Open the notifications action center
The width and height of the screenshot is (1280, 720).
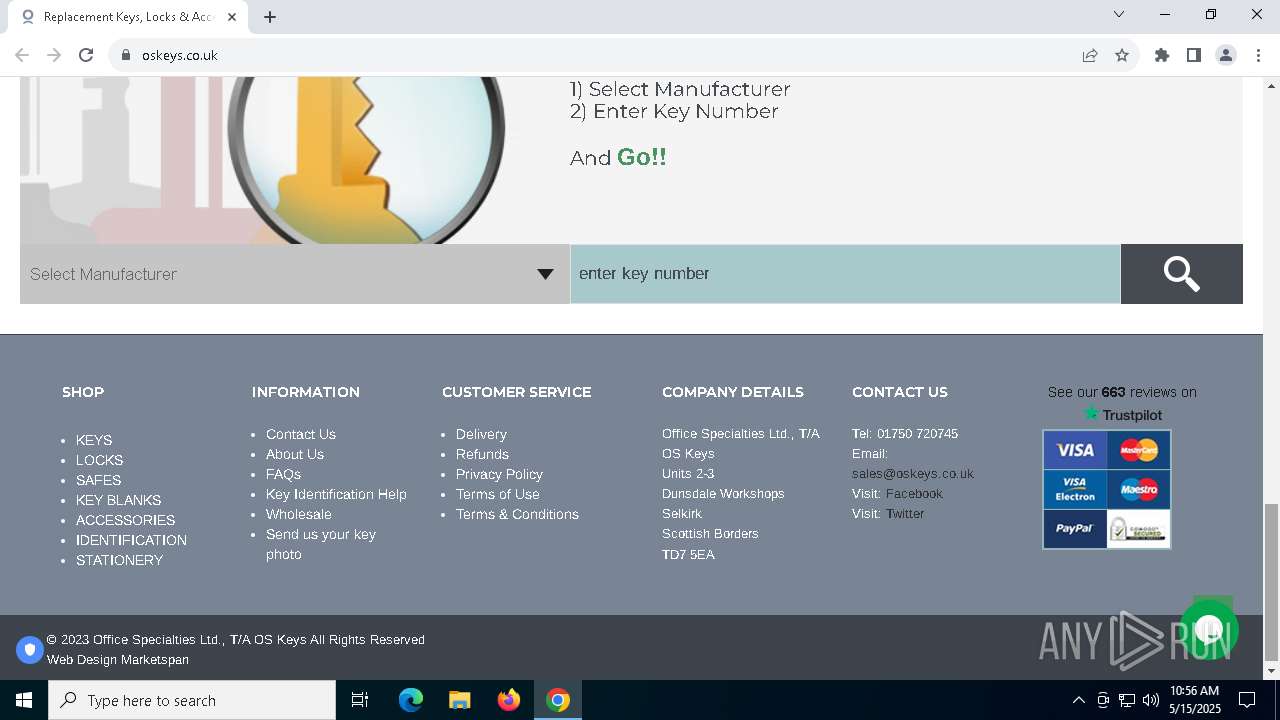pos(1247,700)
